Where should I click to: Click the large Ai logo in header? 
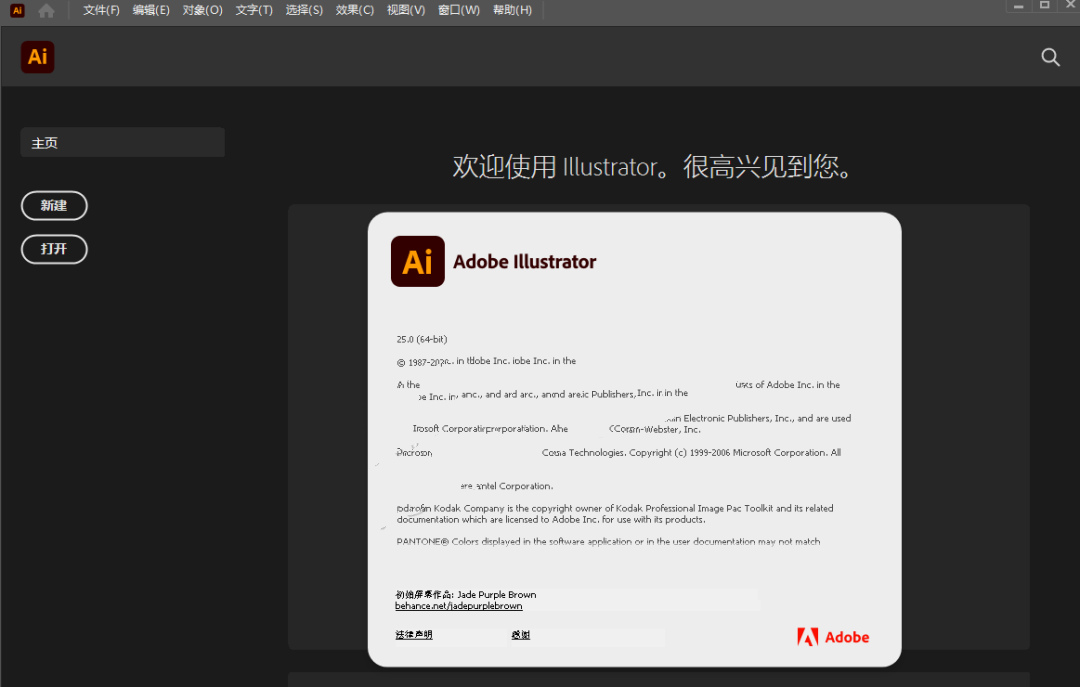(x=37, y=57)
